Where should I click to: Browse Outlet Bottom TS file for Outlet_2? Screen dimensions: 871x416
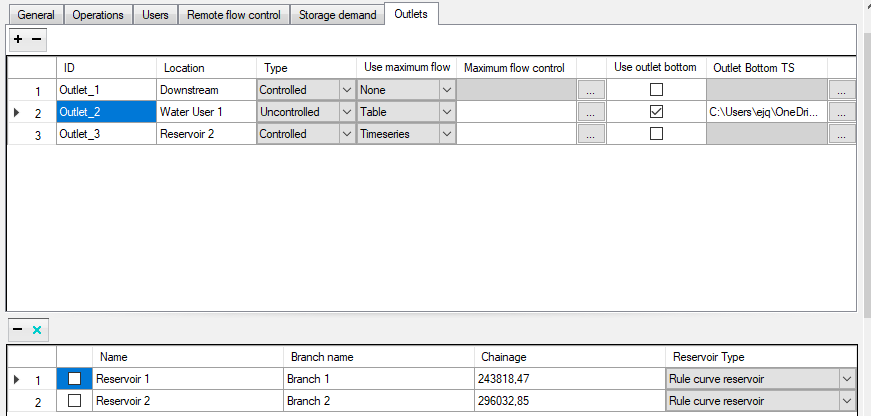(x=842, y=112)
